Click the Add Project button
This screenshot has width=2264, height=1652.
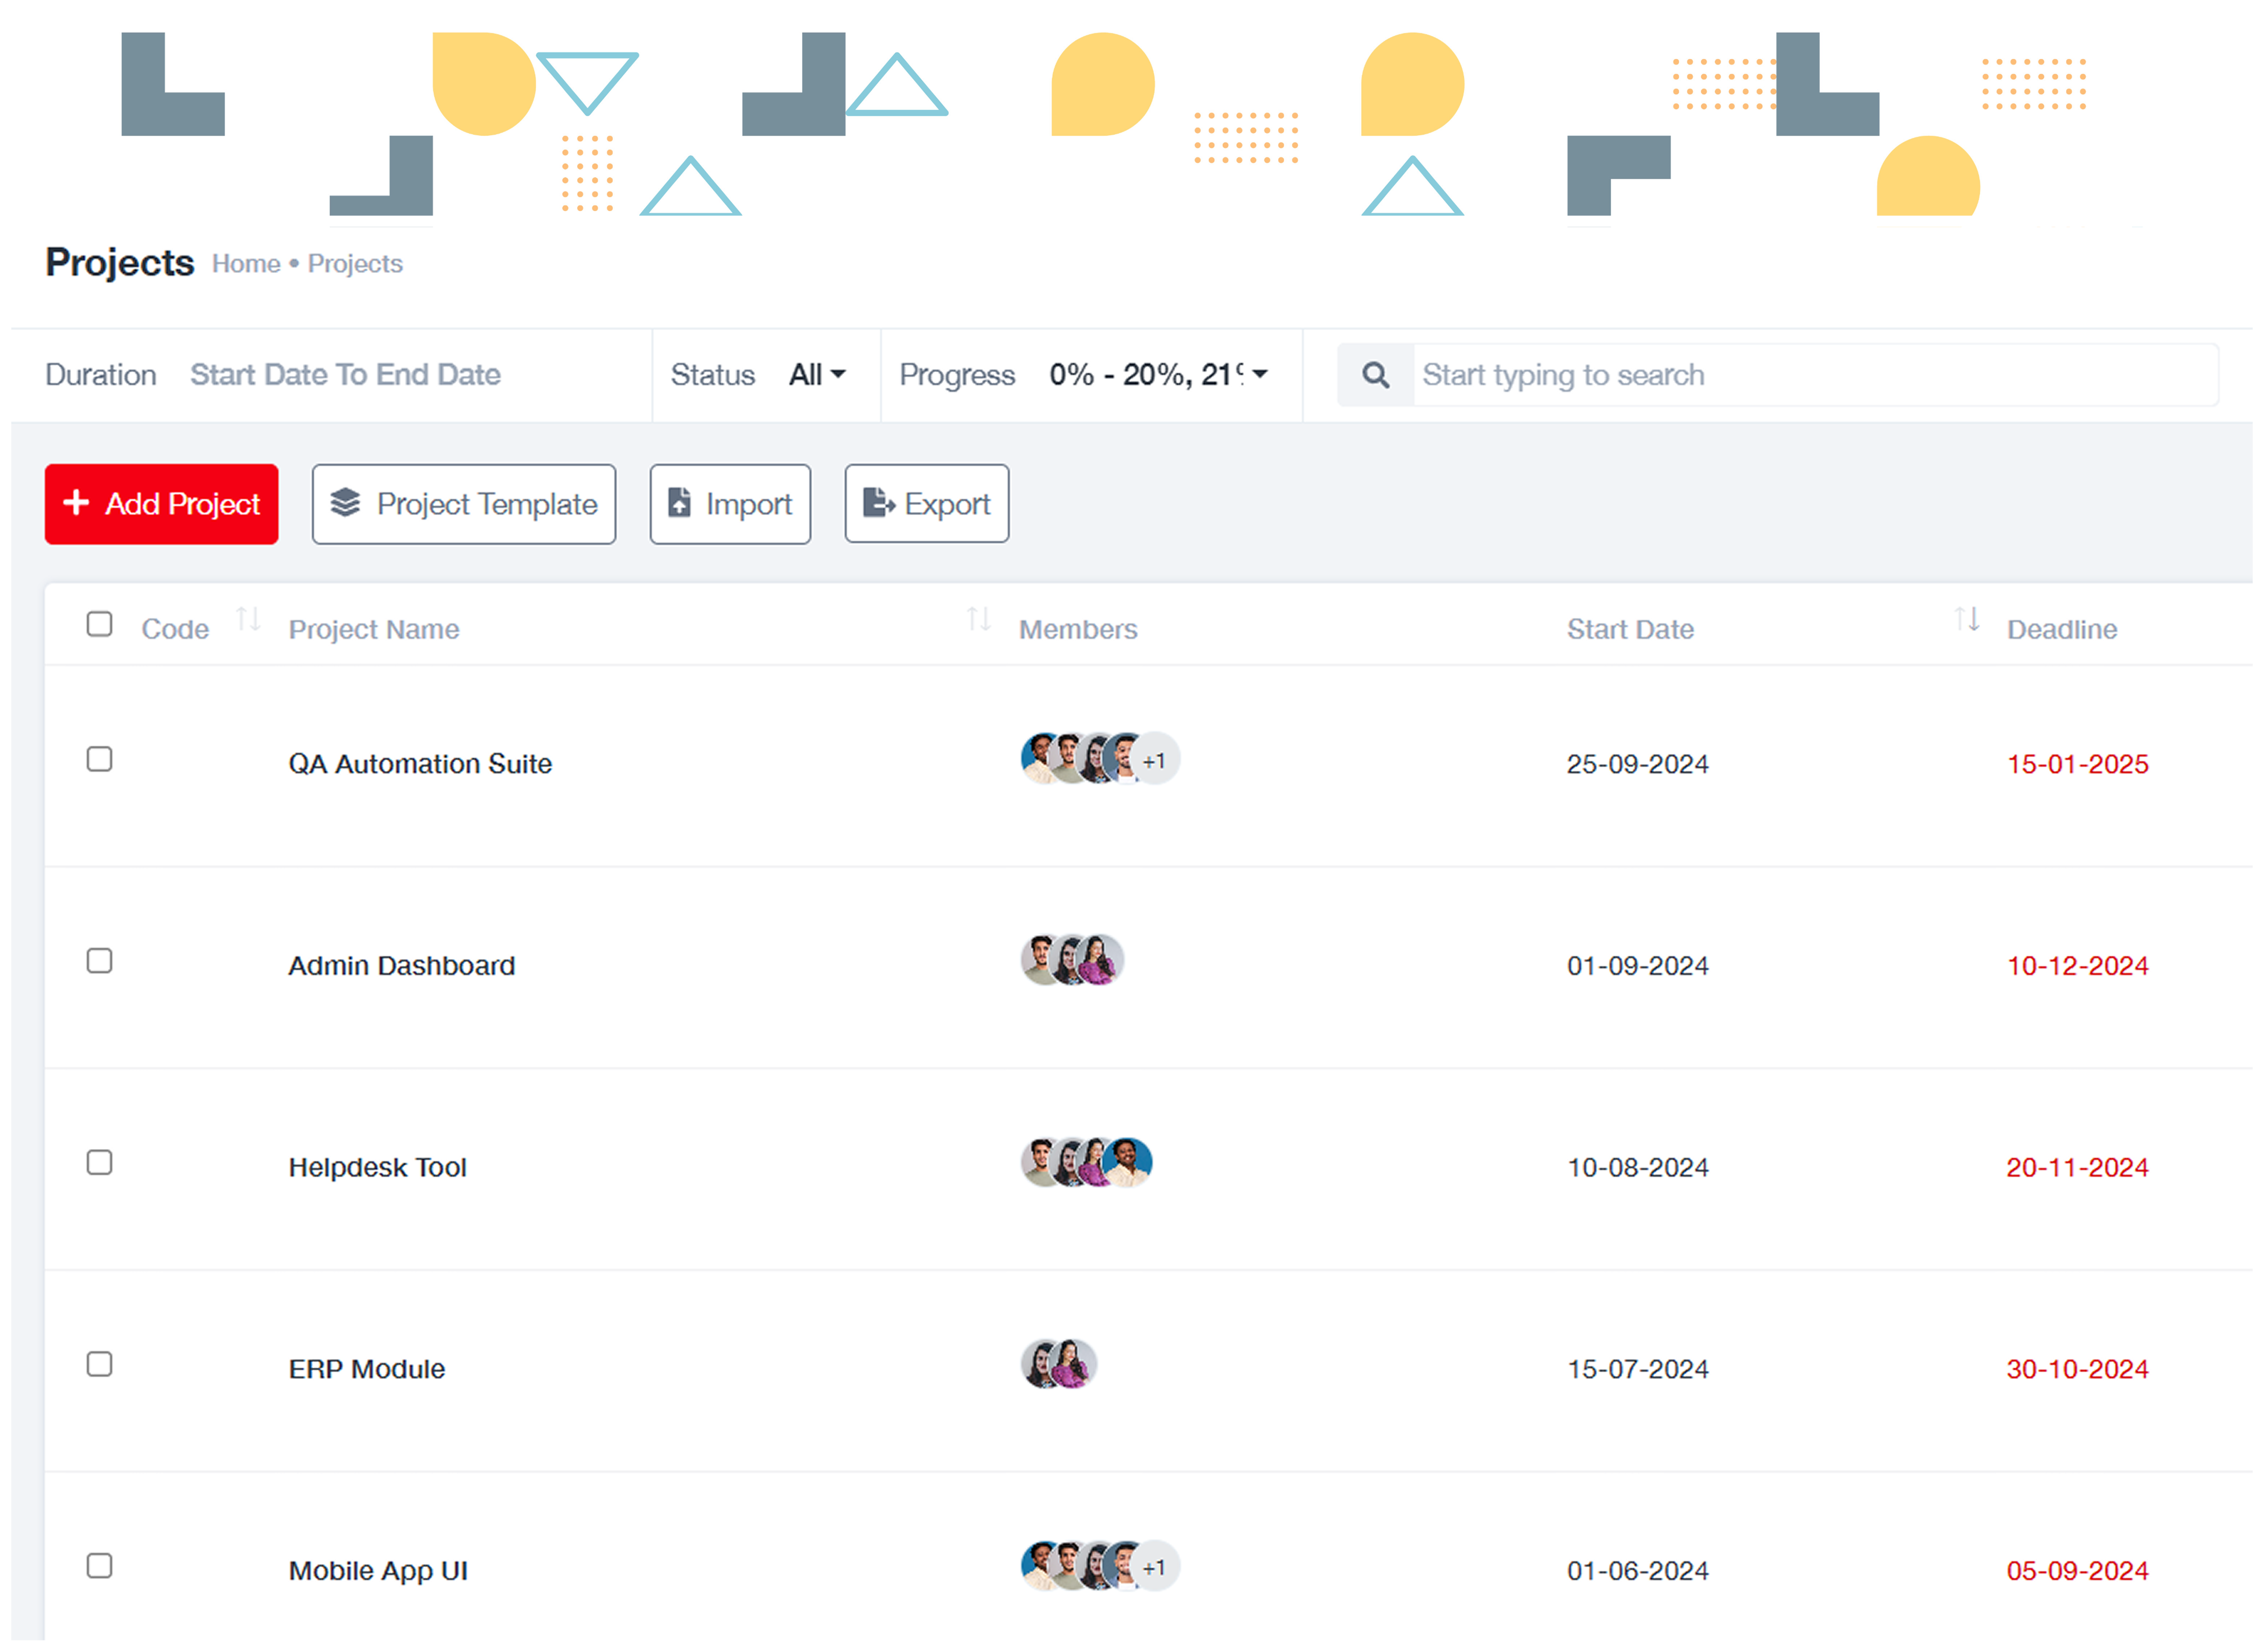pos(161,504)
